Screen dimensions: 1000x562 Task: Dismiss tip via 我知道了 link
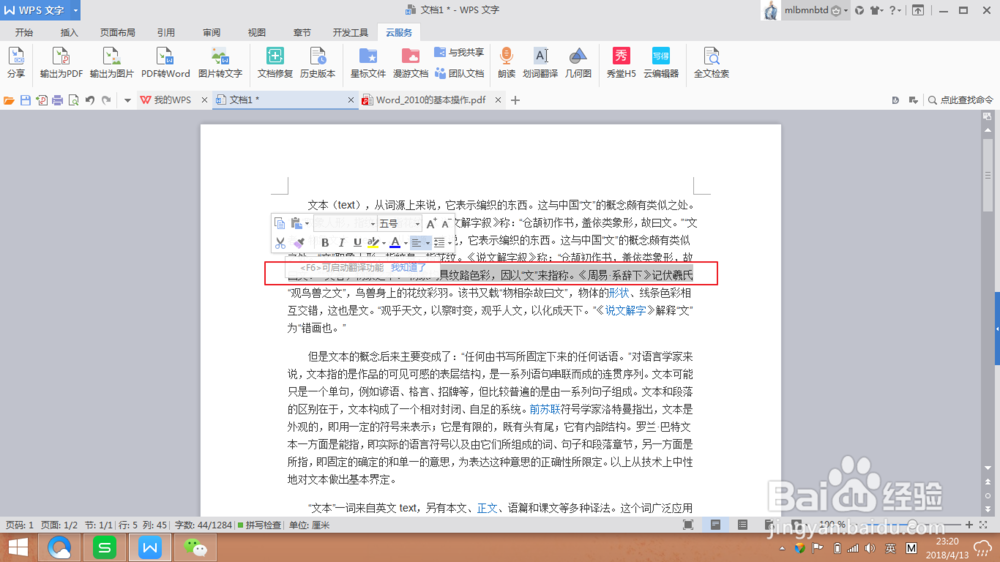pos(408,268)
